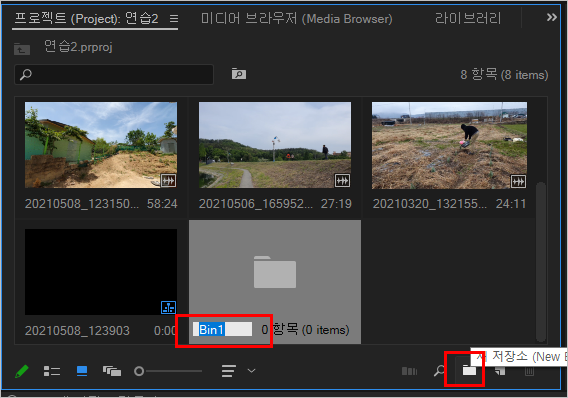This screenshot has height=398, width=568.
Task: Click the Bin1 folder icon
Action: [275, 272]
